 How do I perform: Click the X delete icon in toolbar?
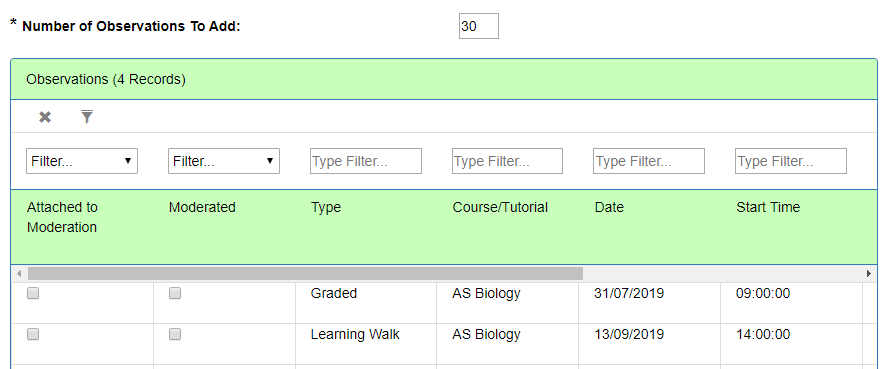pyautogui.click(x=45, y=117)
